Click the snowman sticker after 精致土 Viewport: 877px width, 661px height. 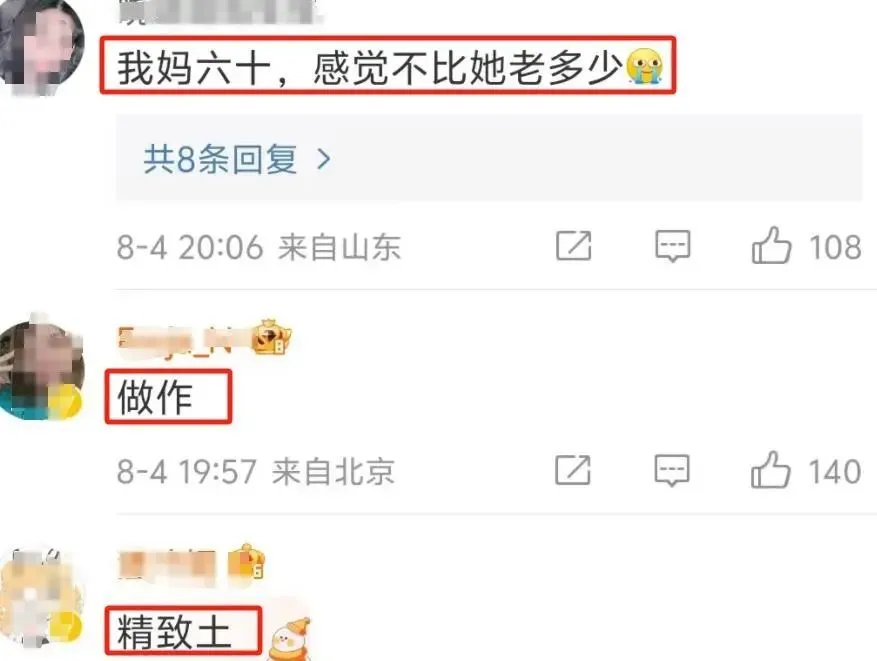[x=289, y=638]
